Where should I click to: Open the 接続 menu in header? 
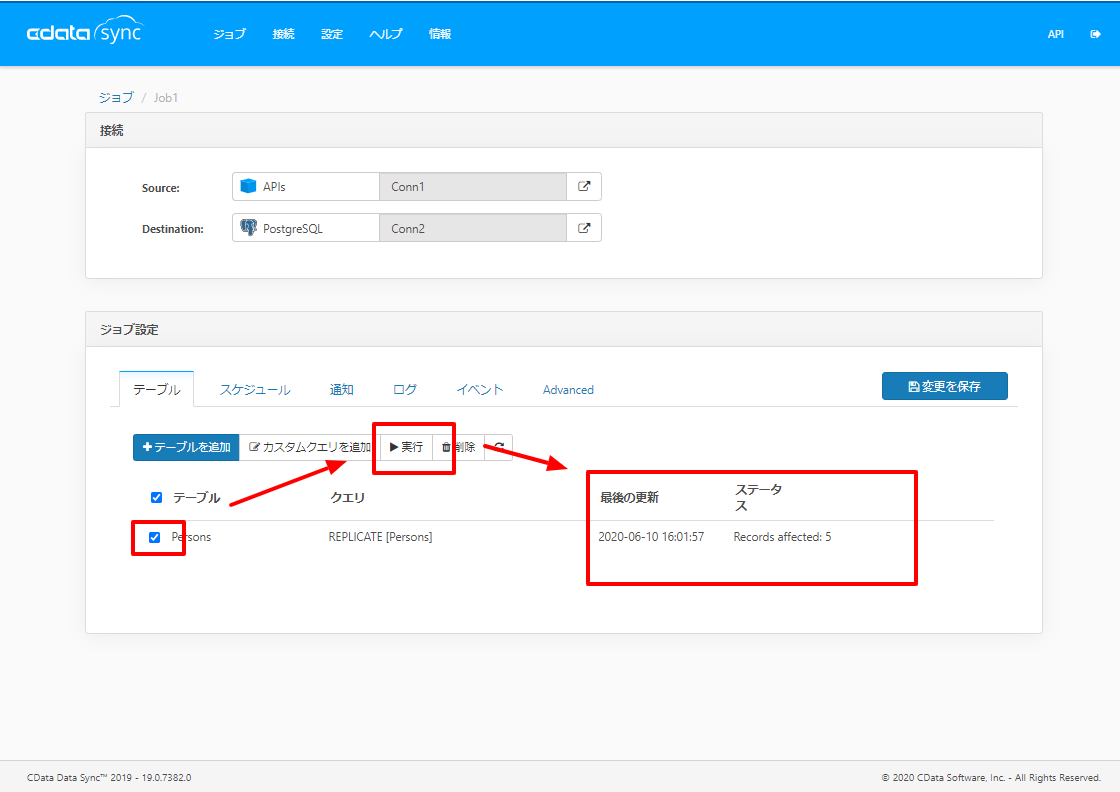click(x=284, y=34)
